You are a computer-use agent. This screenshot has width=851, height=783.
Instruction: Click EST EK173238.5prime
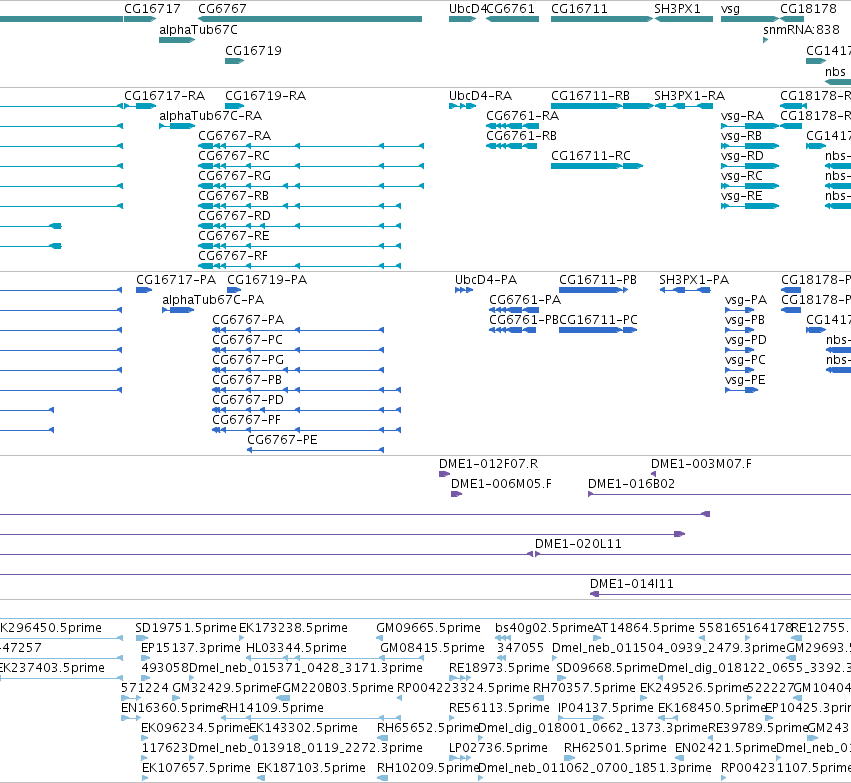(x=293, y=628)
